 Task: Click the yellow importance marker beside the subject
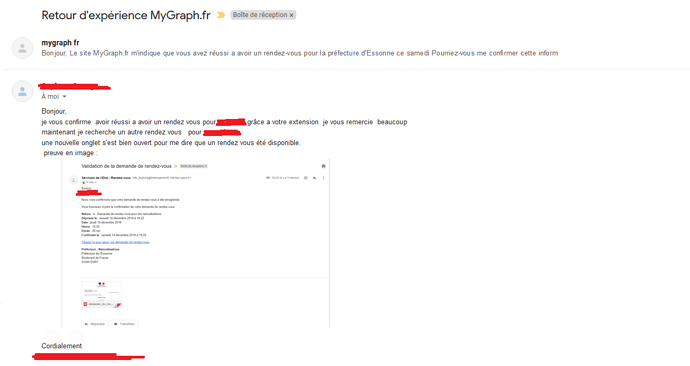[221, 15]
